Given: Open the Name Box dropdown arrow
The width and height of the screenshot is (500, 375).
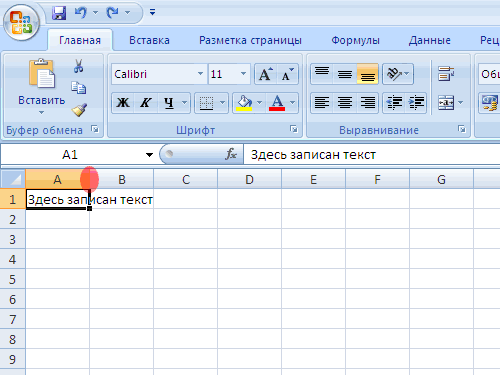Looking at the screenshot, I should coord(149,155).
